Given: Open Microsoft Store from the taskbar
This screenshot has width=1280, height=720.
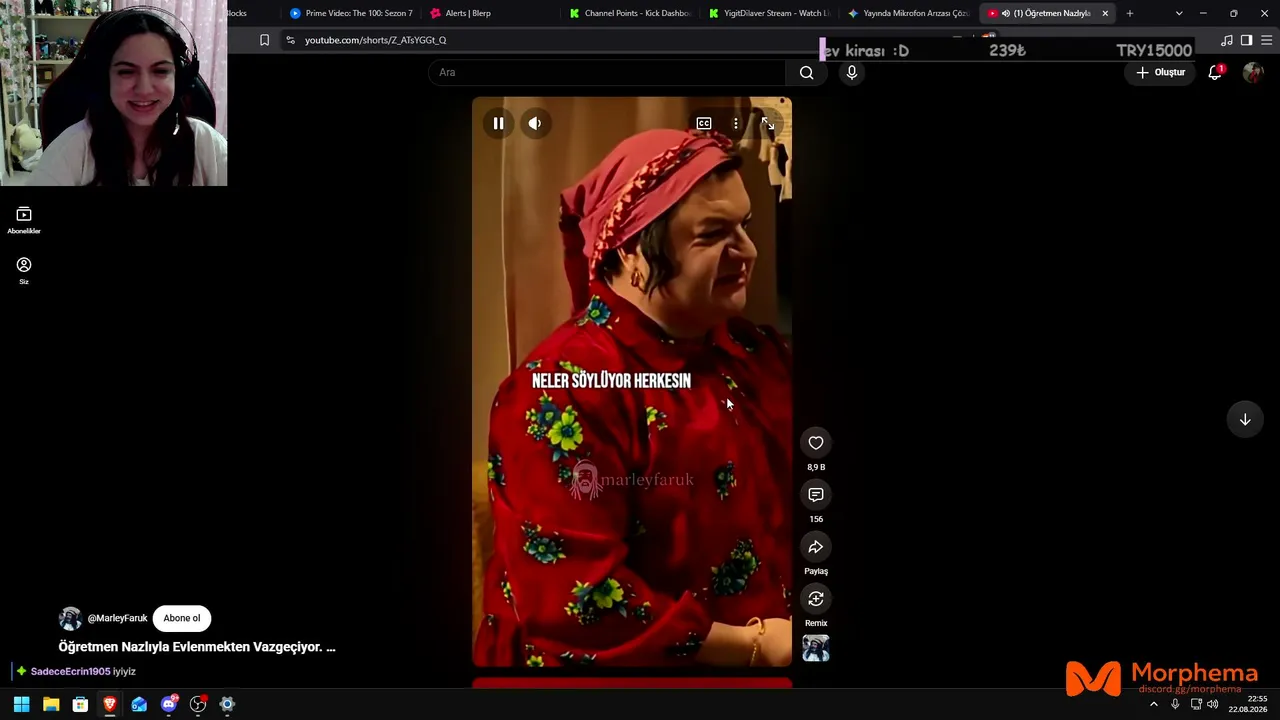Looking at the screenshot, I should tap(80, 704).
